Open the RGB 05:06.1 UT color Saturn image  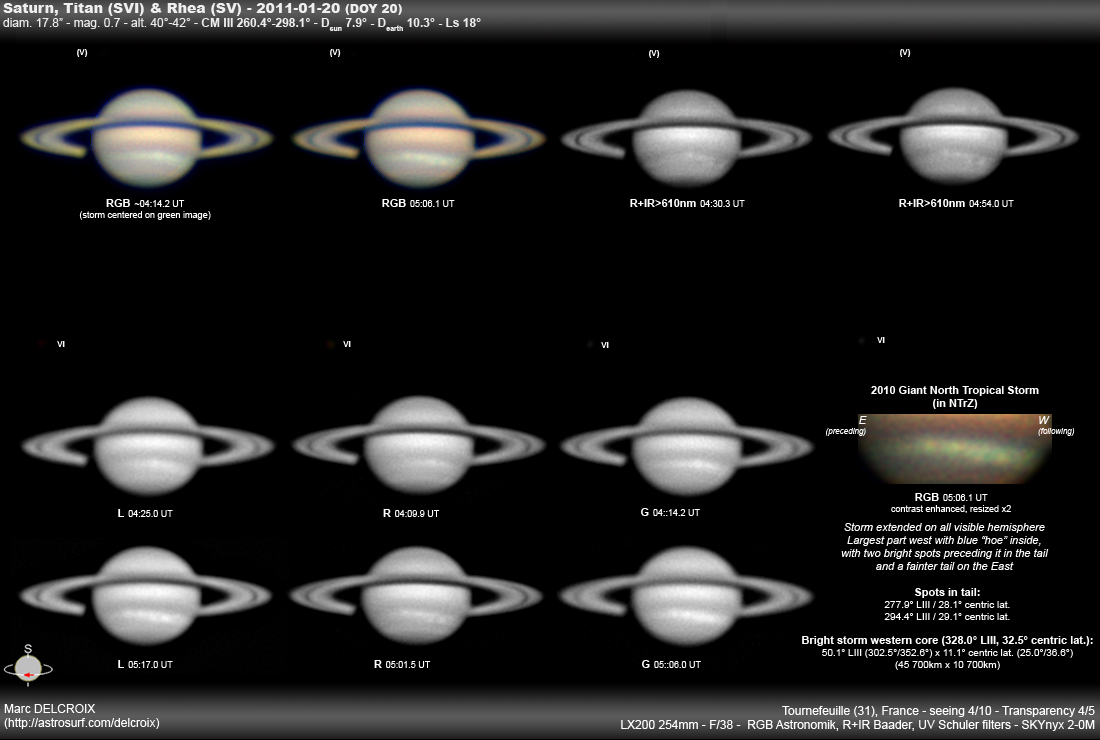[x=419, y=138]
